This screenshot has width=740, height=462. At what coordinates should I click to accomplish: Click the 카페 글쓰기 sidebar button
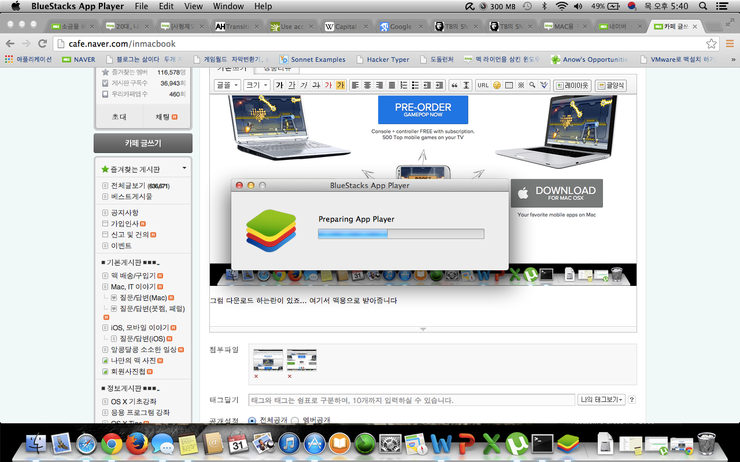(x=143, y=143)
